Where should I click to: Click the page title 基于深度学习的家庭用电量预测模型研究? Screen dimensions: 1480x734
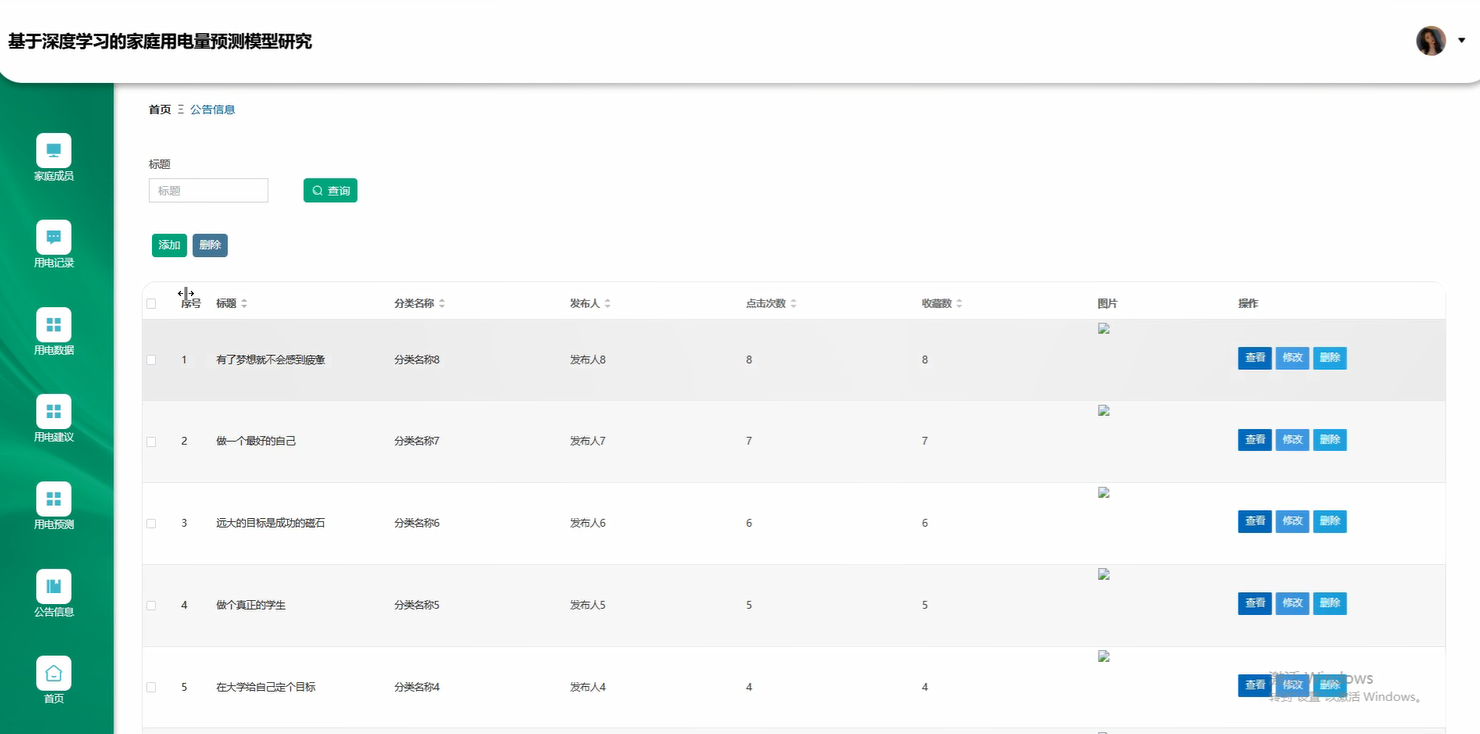coord(160,41)
